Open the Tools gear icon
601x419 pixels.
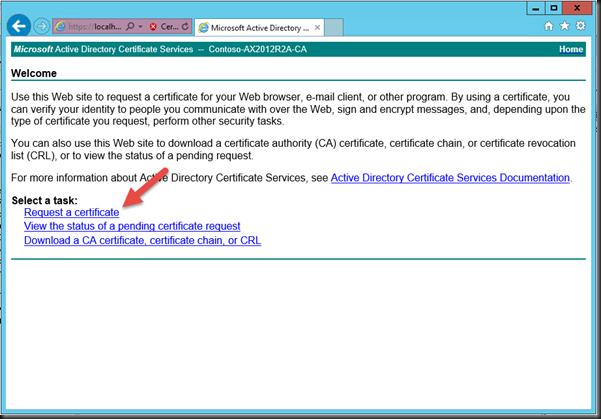coord(581,26)
